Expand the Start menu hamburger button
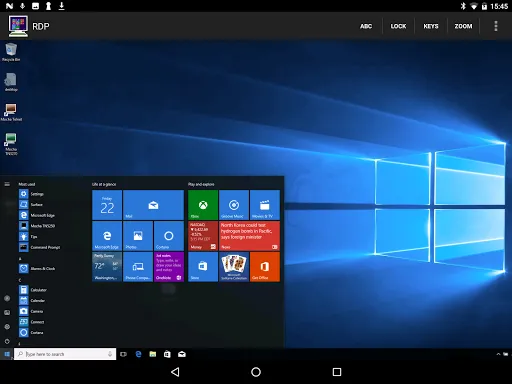This screenshot has height=384, width=512. (7, 184)
